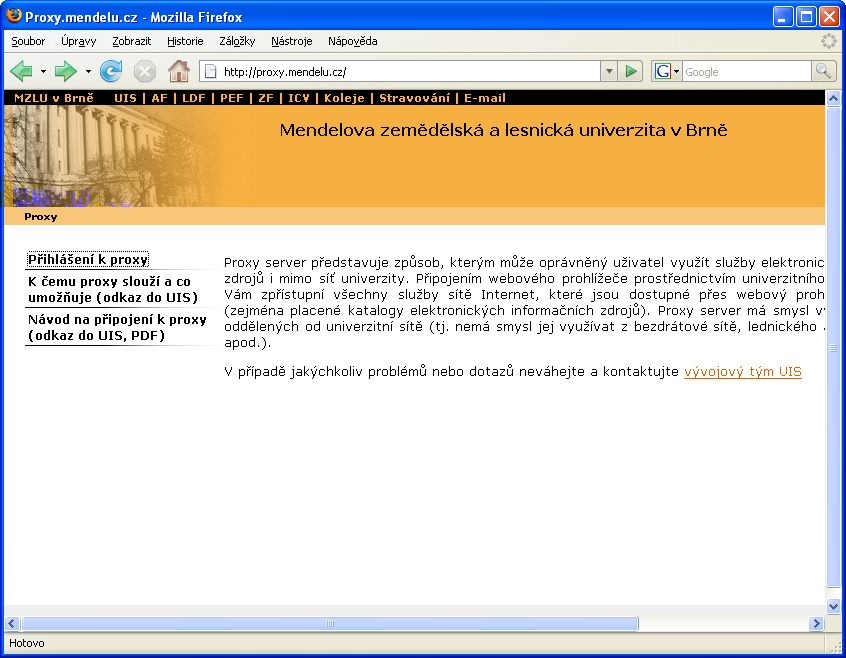Close the Firefox window
Viewport: 846px width, 658px height.
(x=829, y=17)
